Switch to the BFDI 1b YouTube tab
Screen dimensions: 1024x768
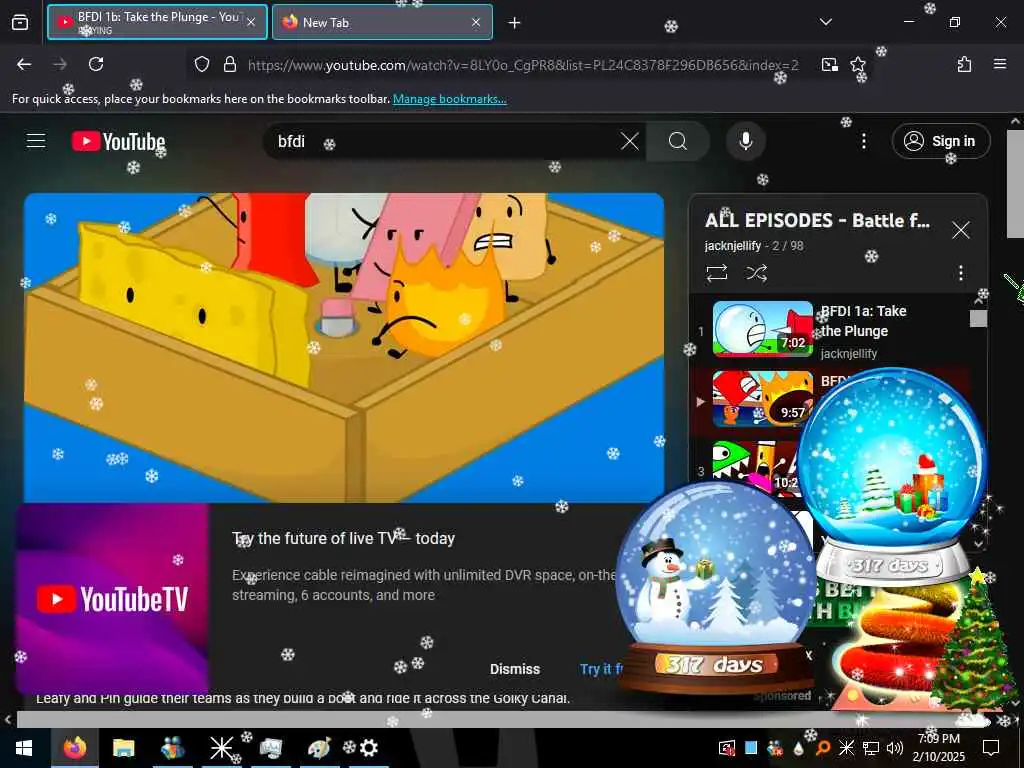coord(157,22)
